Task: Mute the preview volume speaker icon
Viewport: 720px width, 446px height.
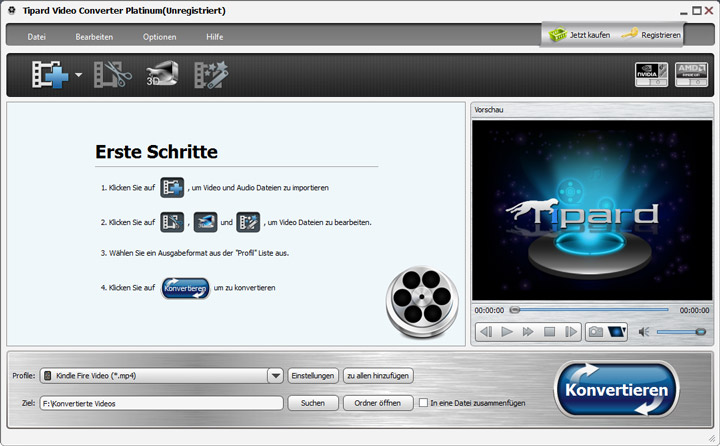Action: click(x=644, y=332)
